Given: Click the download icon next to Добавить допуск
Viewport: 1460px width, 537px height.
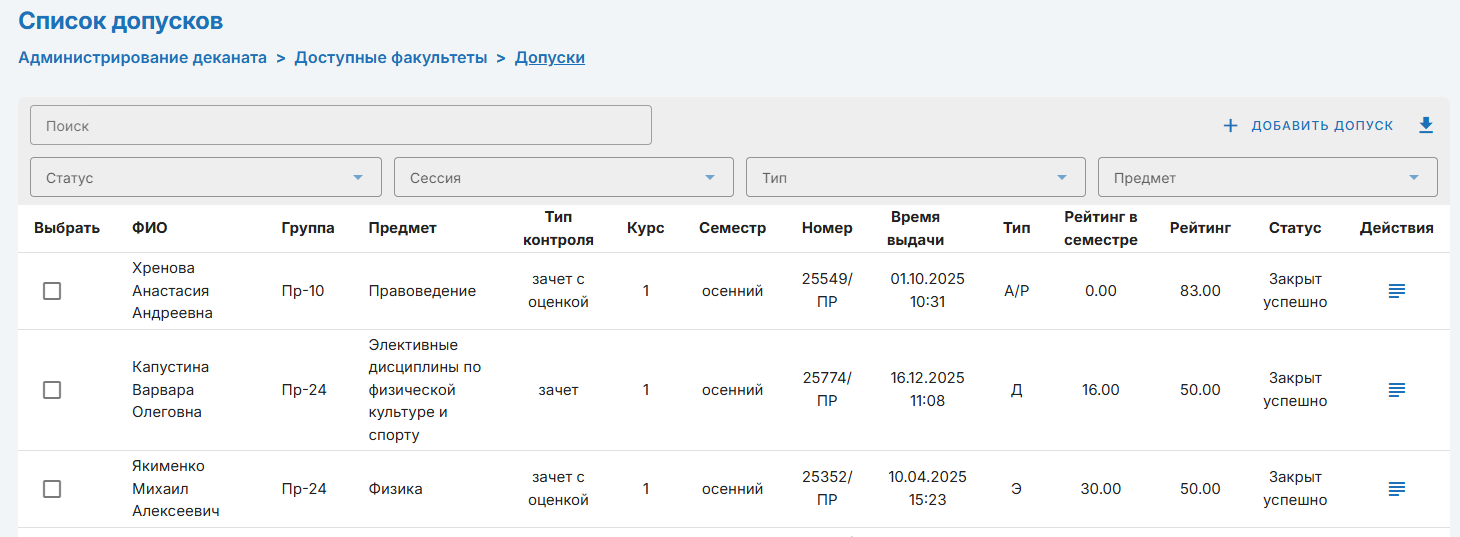Looking at the screenshot, I should pos(1426,125).
